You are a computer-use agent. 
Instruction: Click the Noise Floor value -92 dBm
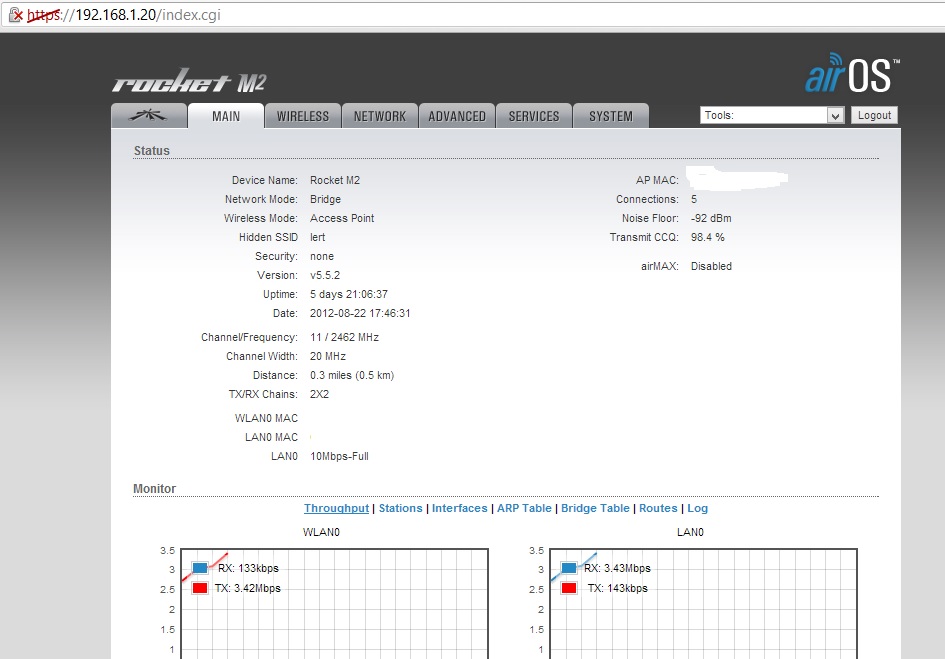click(711, 218)
